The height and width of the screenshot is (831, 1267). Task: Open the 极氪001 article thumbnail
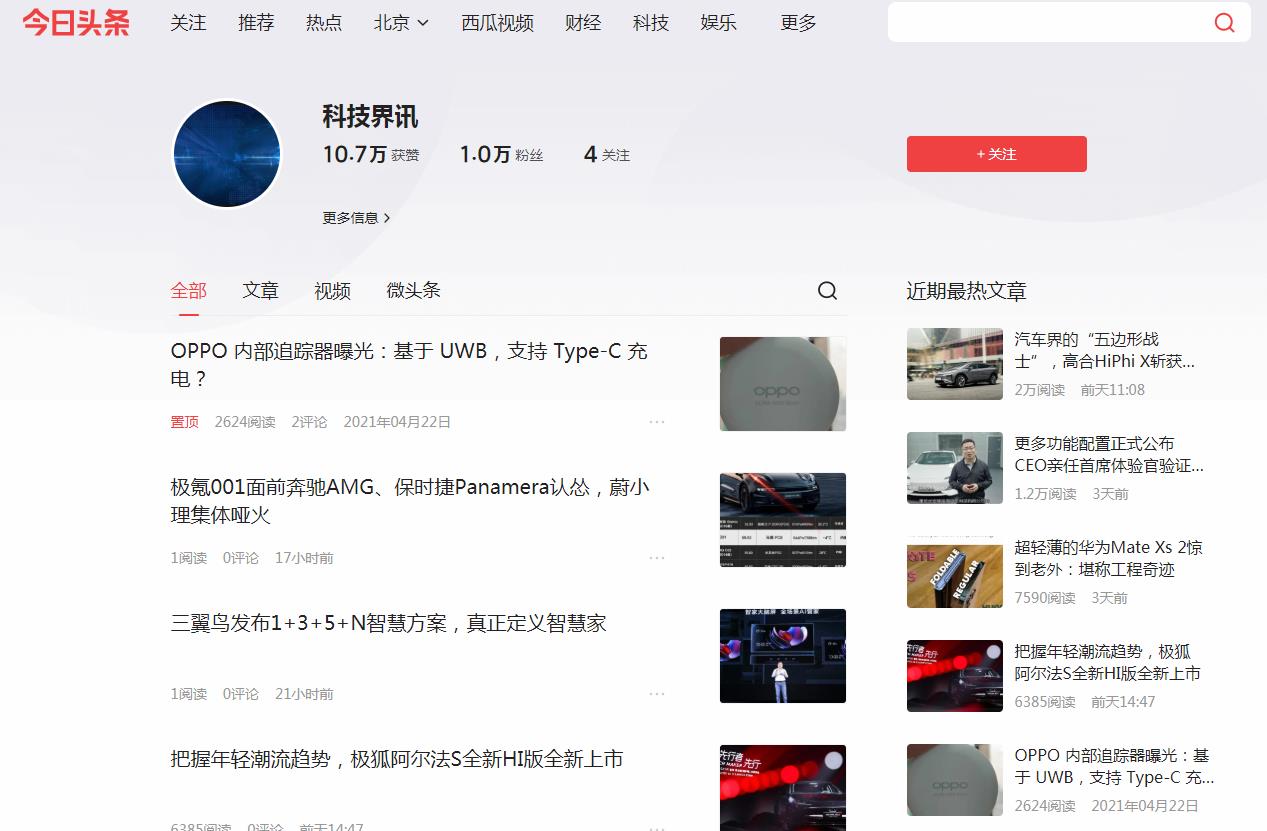783,520
